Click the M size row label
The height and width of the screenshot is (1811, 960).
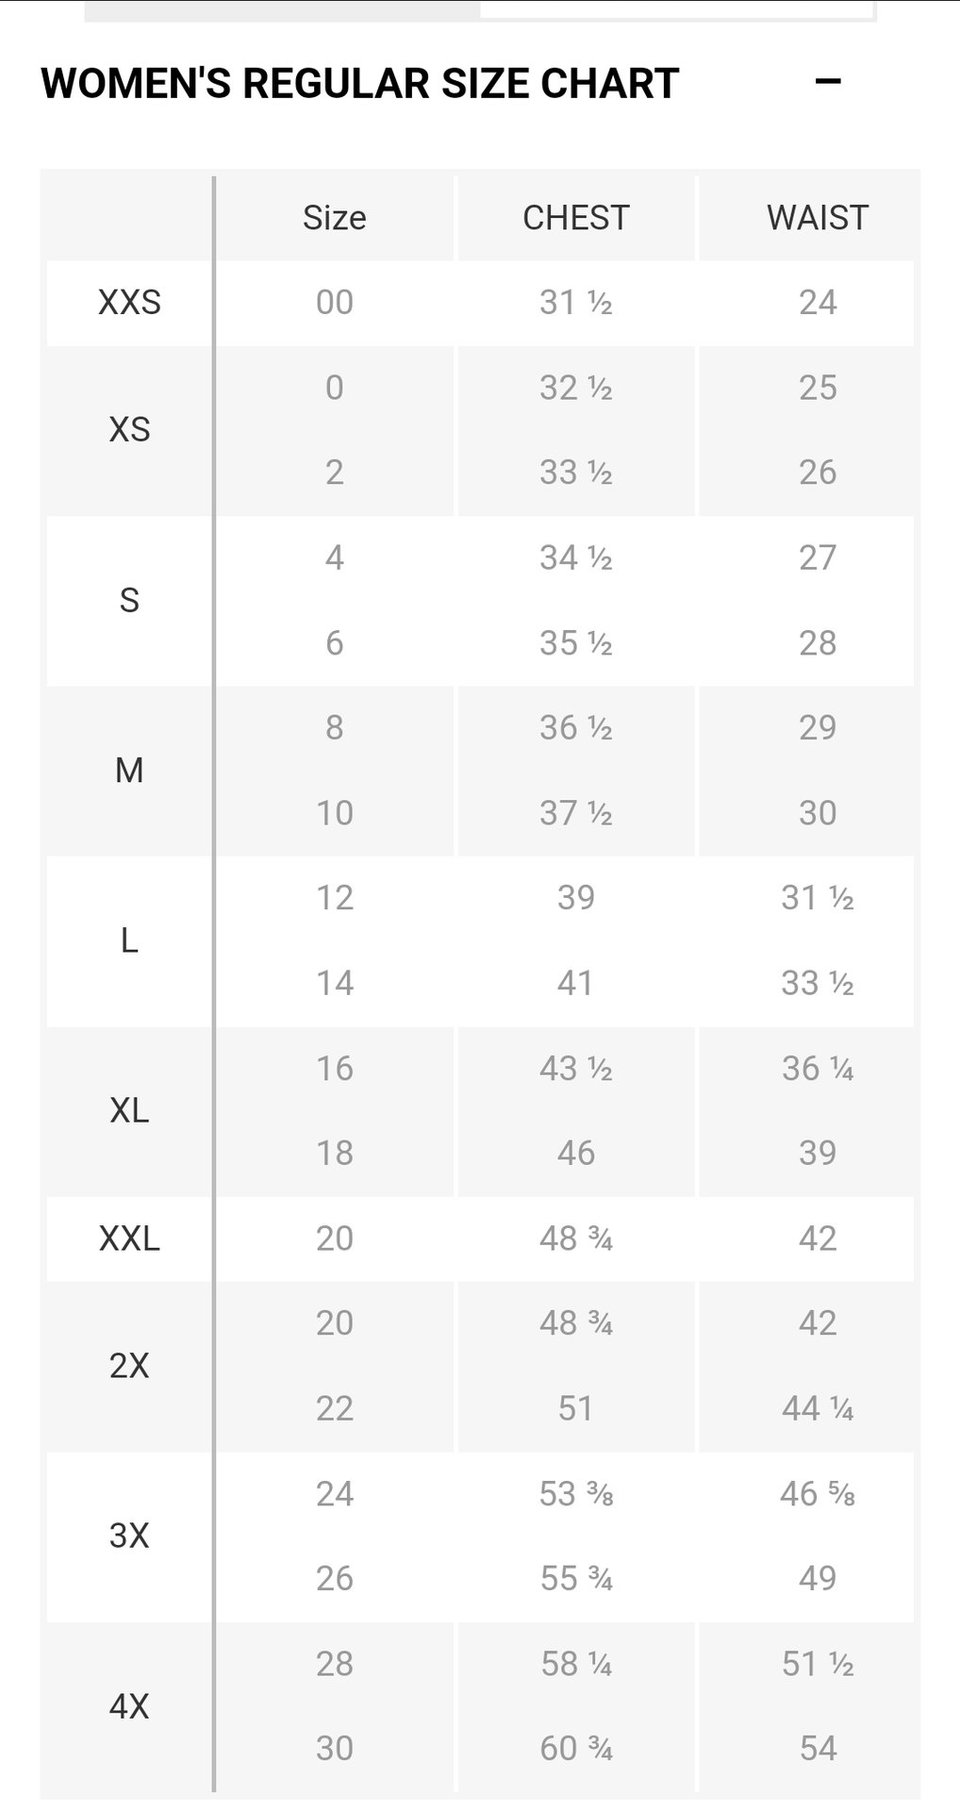click(129, 770)
